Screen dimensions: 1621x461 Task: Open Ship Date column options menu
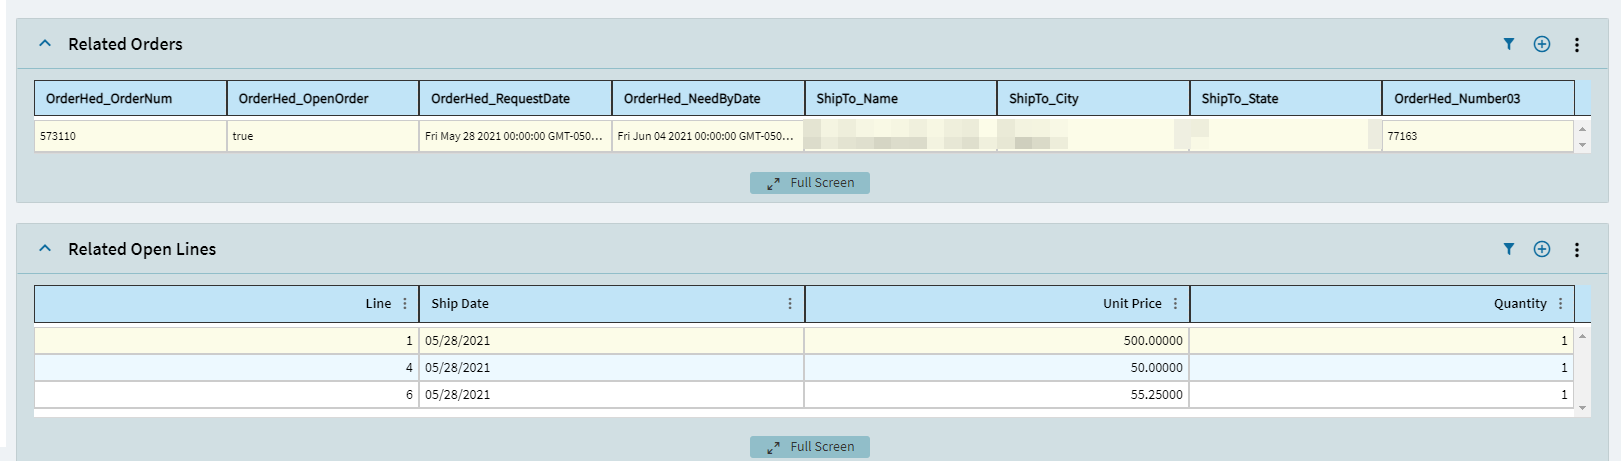[790, 304]
